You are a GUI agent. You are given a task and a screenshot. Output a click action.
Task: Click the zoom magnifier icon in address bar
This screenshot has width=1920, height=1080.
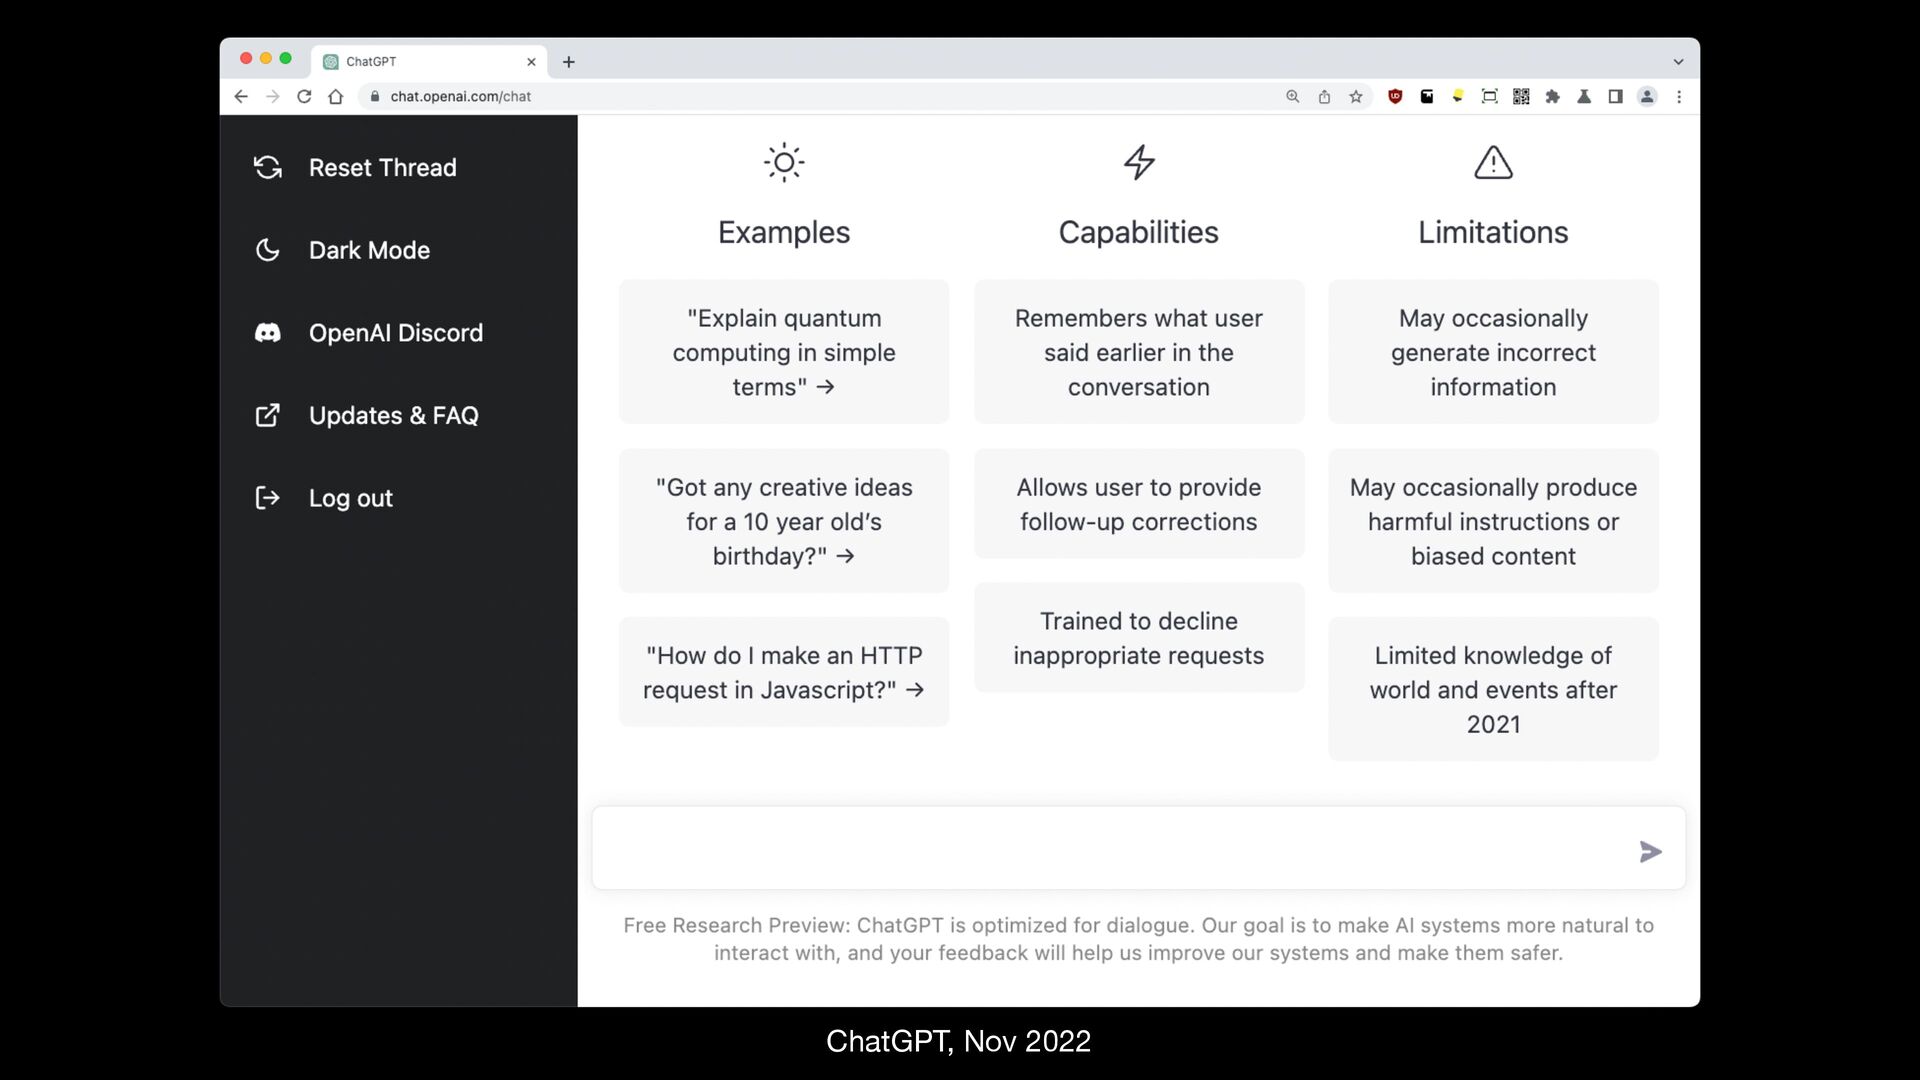(x=1292, y=96)
